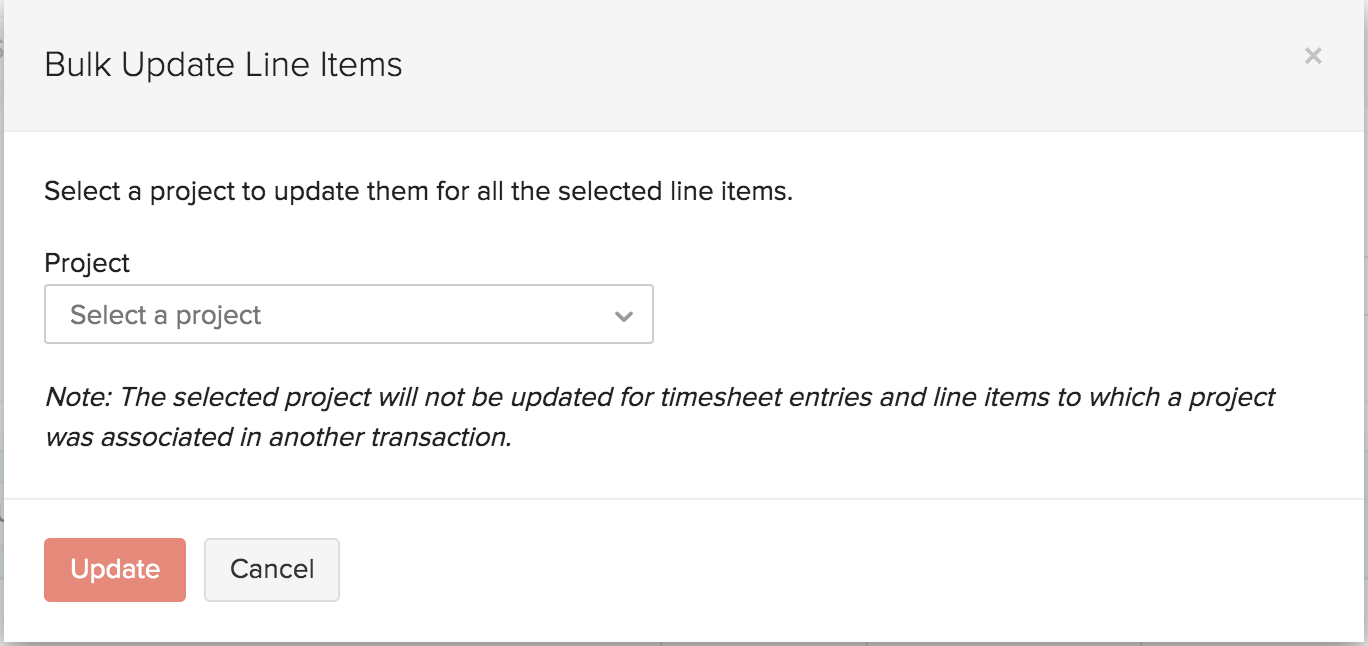Expand the Project dropdown chevron arrow
The height and width of the screenshot is (646, 1368).
point(624,316)
